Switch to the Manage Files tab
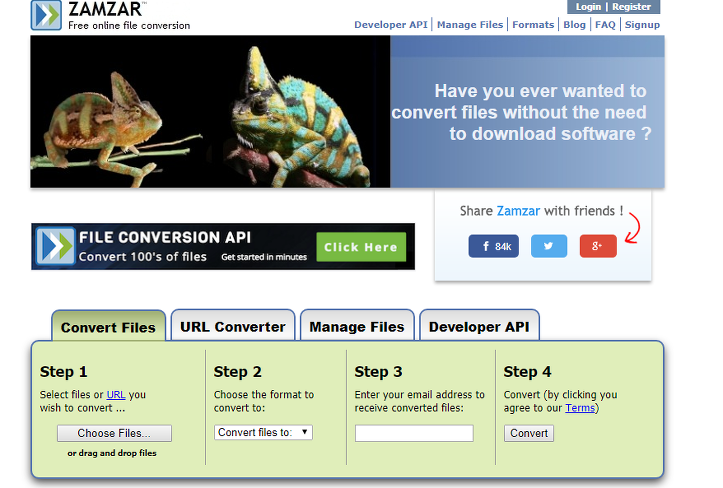This screenshot has width=723, height=488. tap(357, 326)
